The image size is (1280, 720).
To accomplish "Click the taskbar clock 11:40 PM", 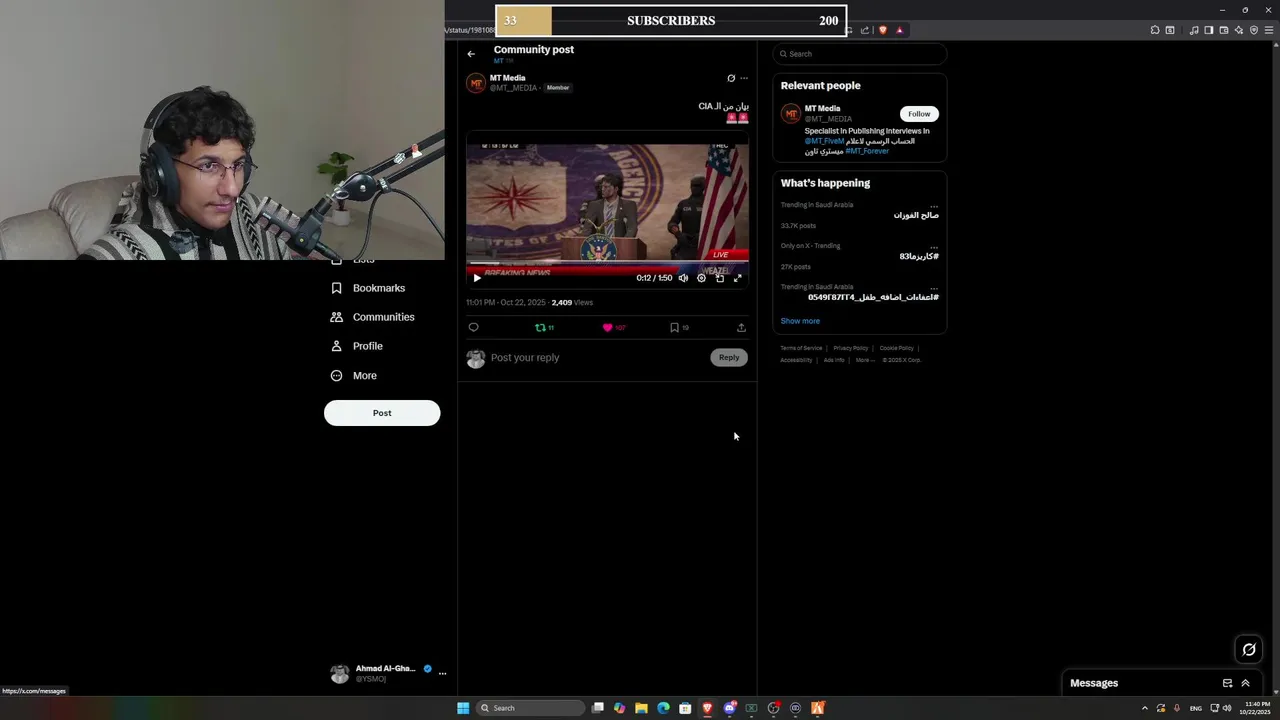I will (1257, 708).
